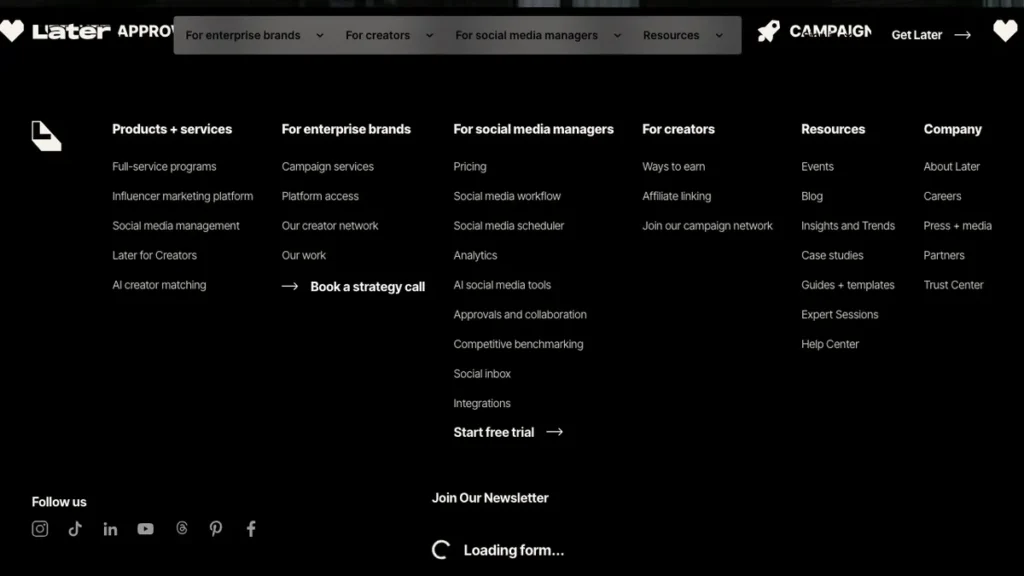1024x576 pixels.
Task: Open Later for Creators link
Action: click(x=154, y=255)
